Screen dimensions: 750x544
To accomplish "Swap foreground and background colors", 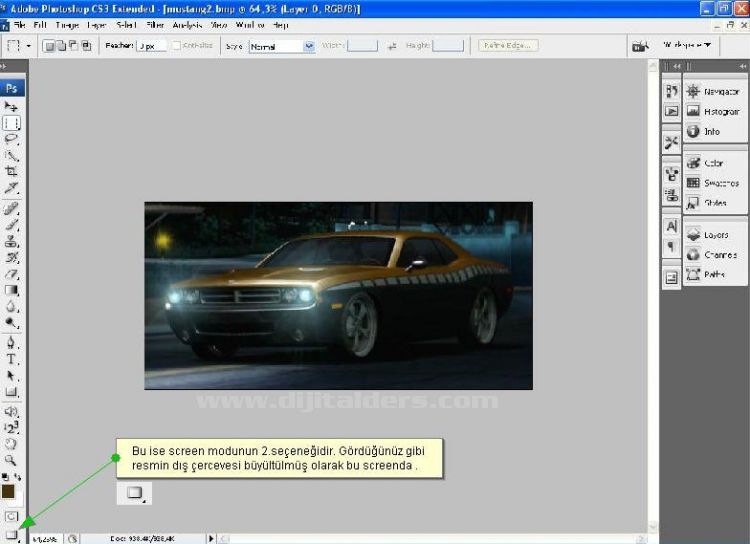I will pos(18,477).
